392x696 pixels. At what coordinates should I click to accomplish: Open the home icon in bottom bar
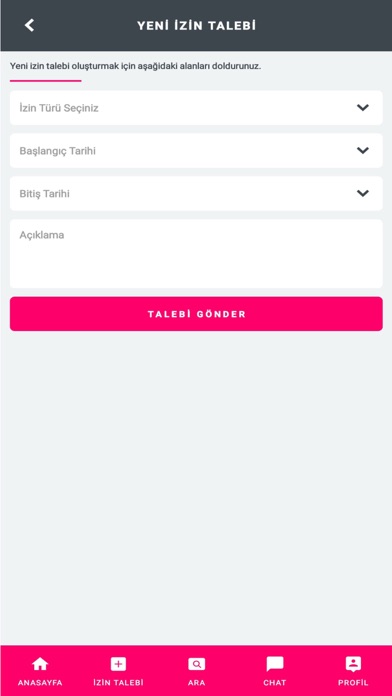[40, 664]
